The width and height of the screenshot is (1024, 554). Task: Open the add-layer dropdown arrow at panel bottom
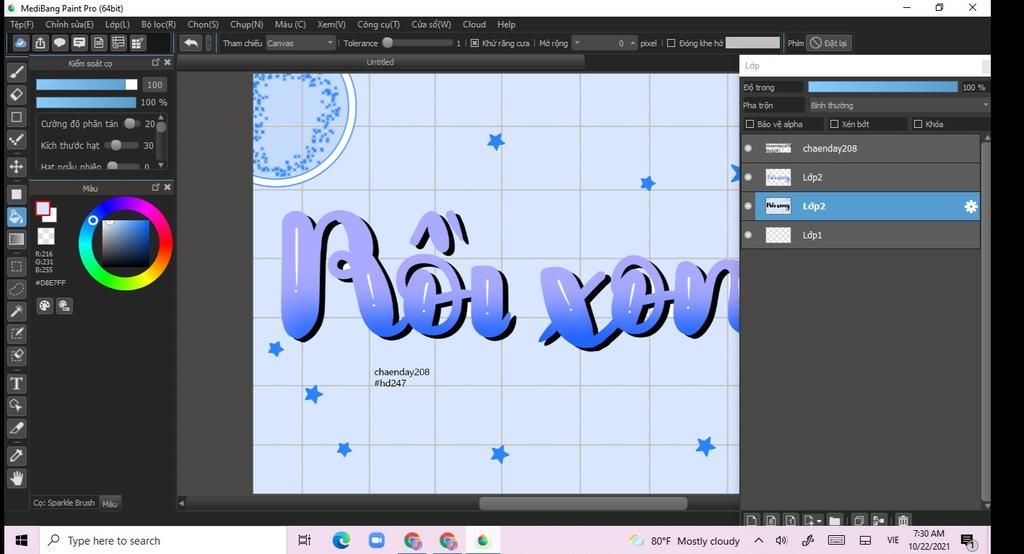pos(819,521)
